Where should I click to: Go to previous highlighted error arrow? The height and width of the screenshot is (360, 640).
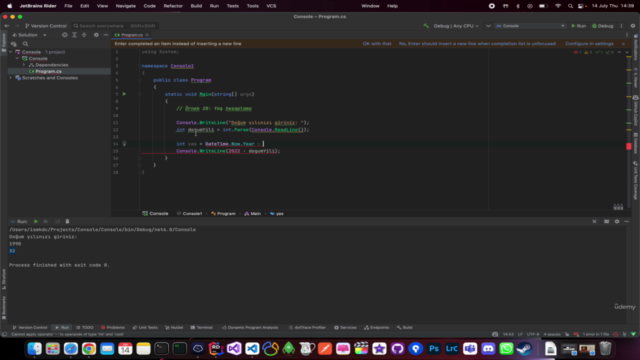point(619,52)
